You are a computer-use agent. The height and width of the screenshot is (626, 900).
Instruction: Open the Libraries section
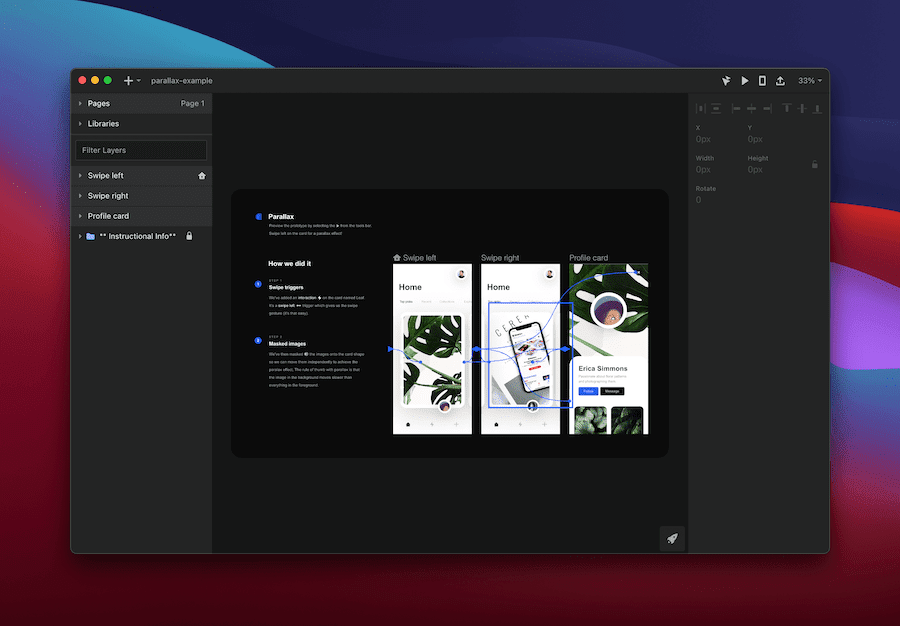point(103,123)
